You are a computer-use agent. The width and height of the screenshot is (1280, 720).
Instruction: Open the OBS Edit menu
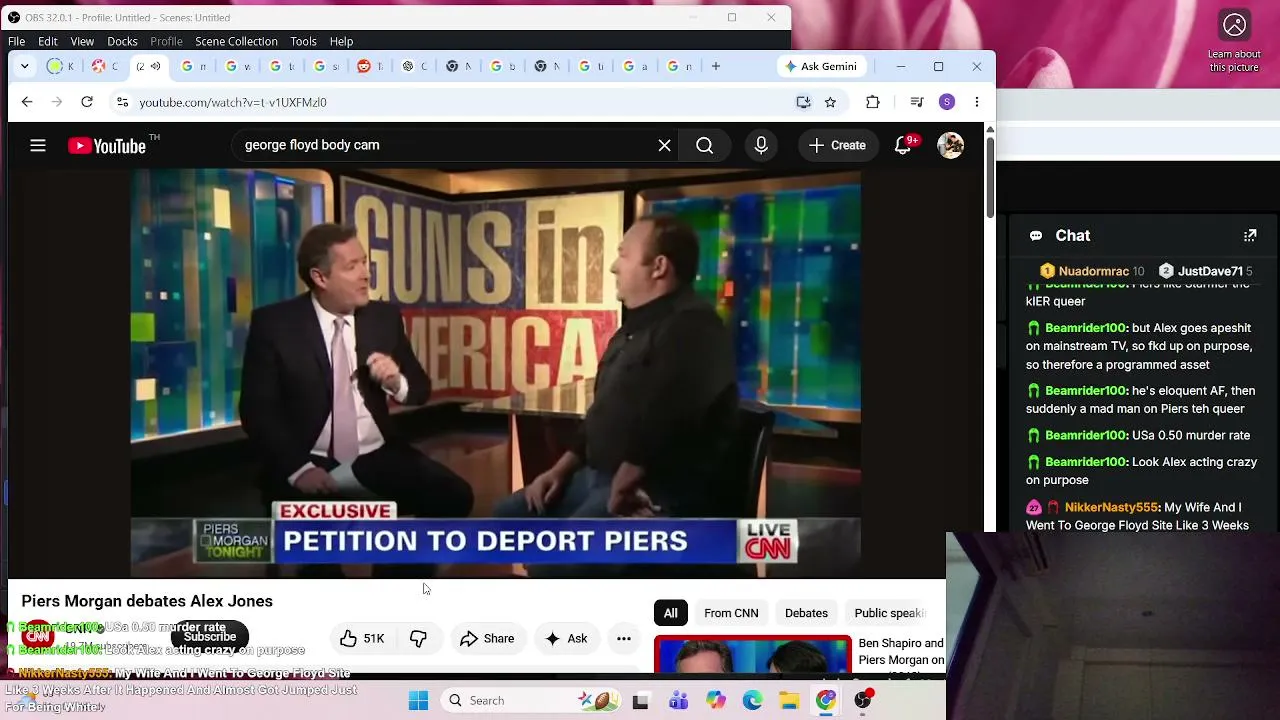(x=48, y=41)
